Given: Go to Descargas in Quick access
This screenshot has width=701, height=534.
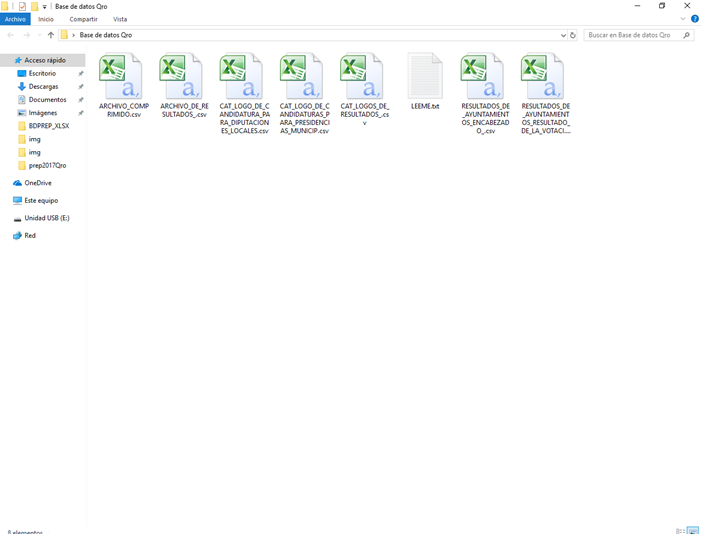Looking at the screenshot, I should coord(43,87).
